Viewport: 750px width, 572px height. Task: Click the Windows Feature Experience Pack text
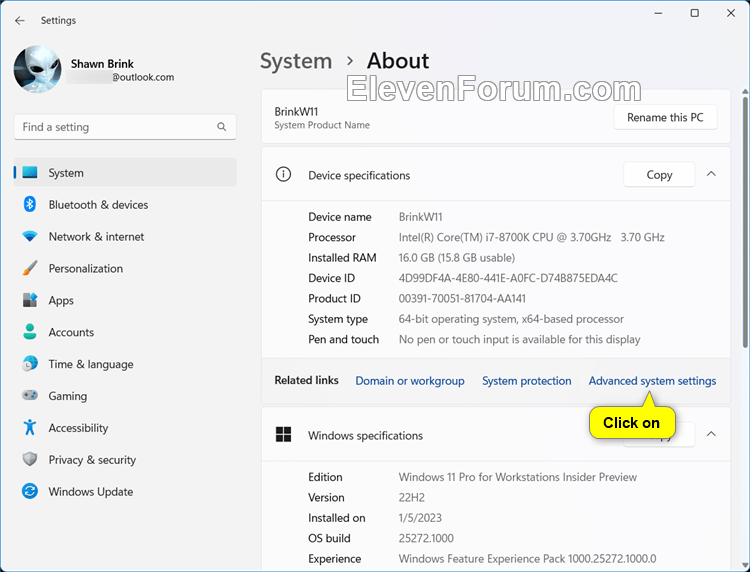click(x=528, y=559)
